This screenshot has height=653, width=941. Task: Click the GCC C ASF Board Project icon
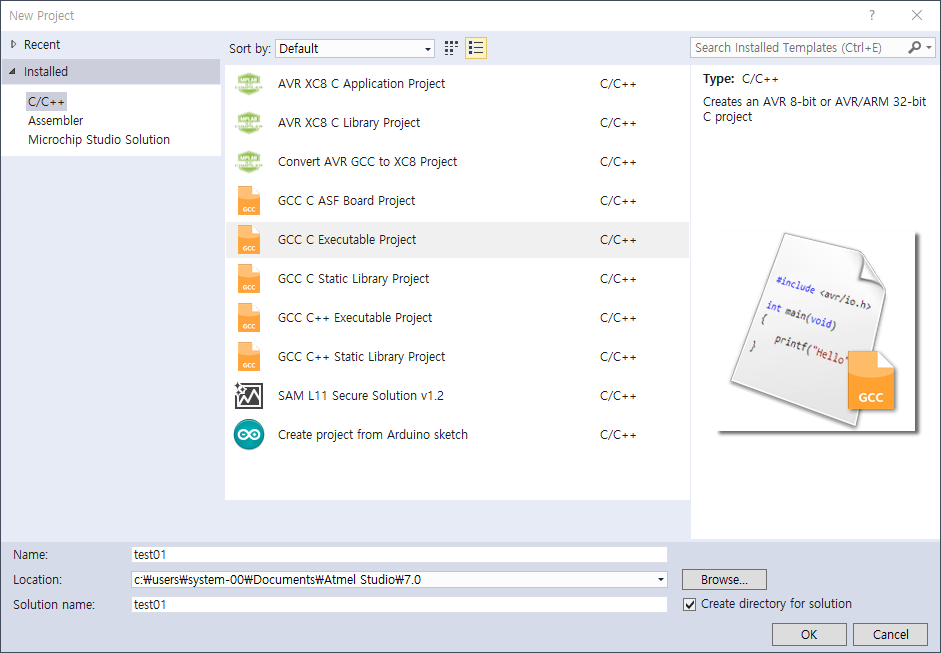[249, 200]
